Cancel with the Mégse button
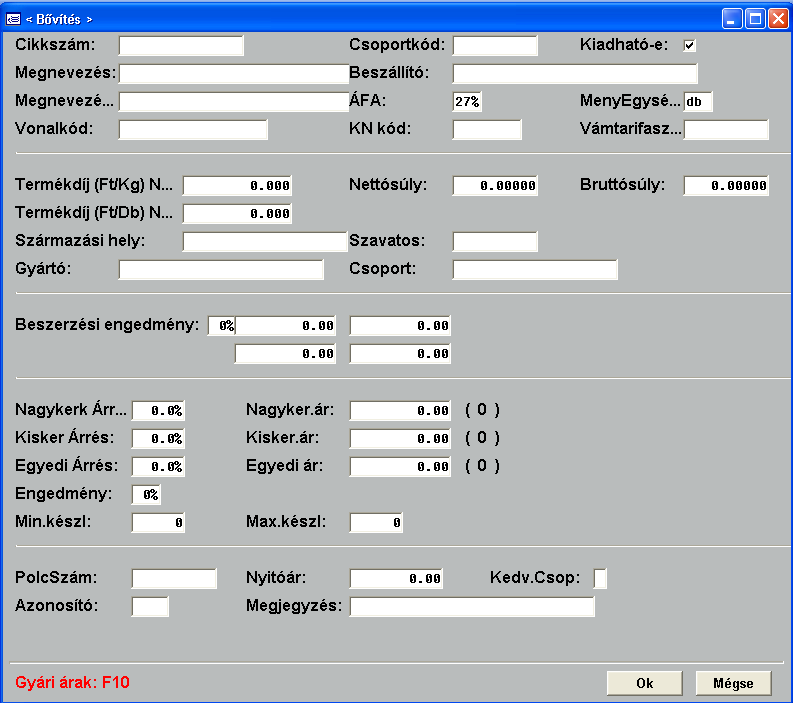The height and width of the screenshot is (703, 793). [733, 683]
